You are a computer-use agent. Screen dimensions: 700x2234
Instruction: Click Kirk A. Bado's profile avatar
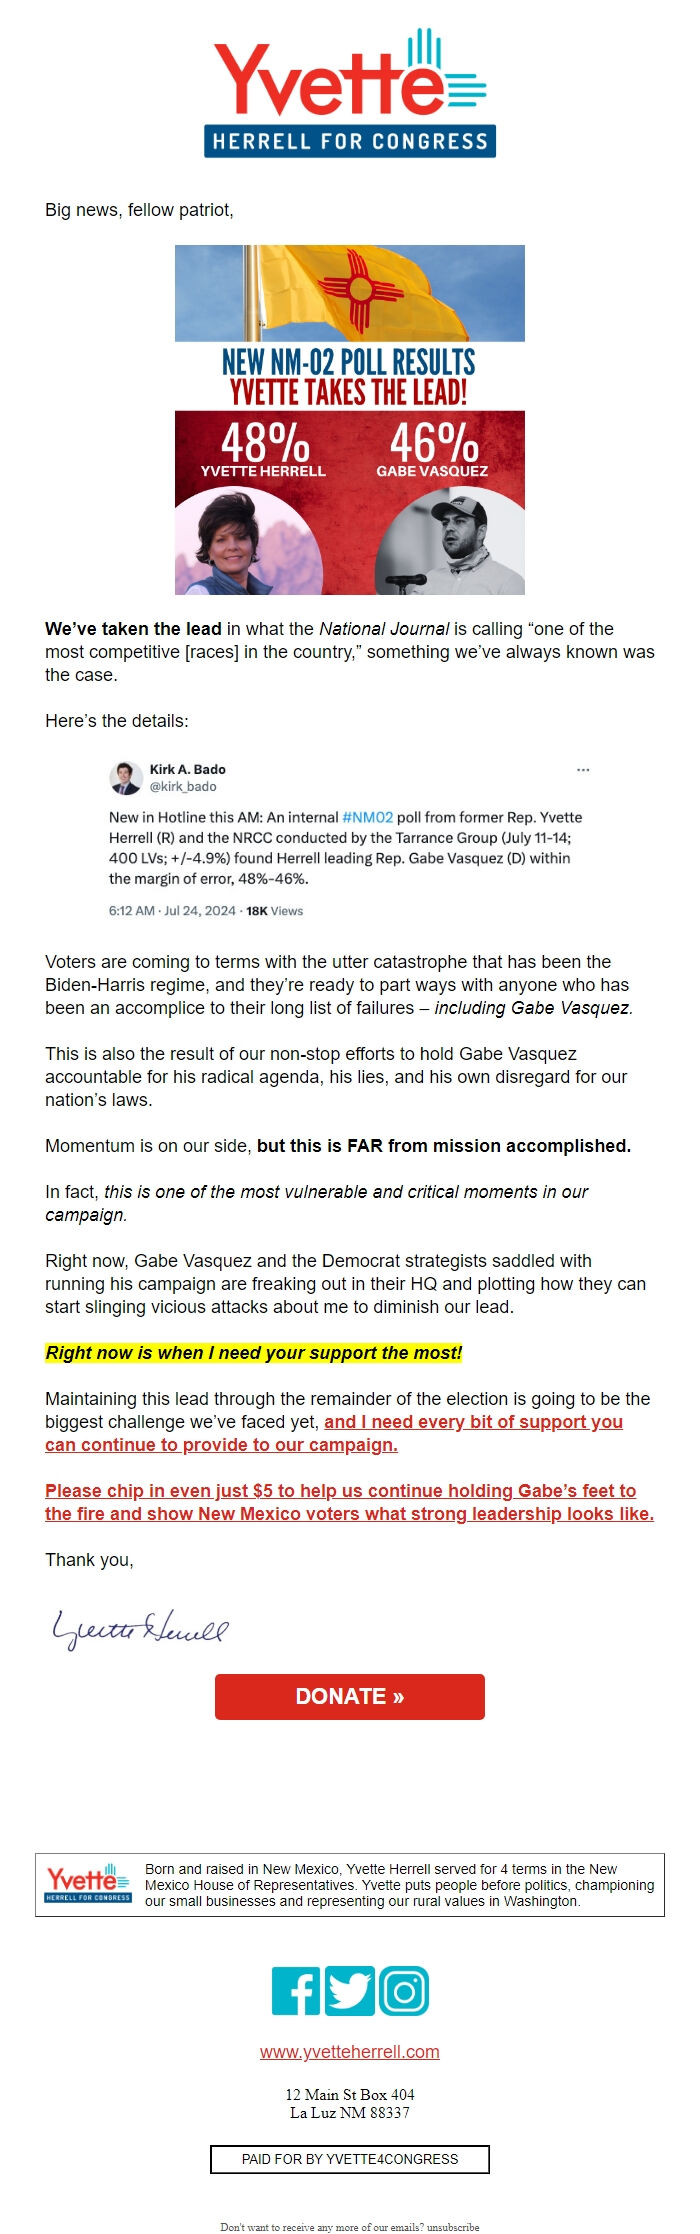click(x=125, y=777)
